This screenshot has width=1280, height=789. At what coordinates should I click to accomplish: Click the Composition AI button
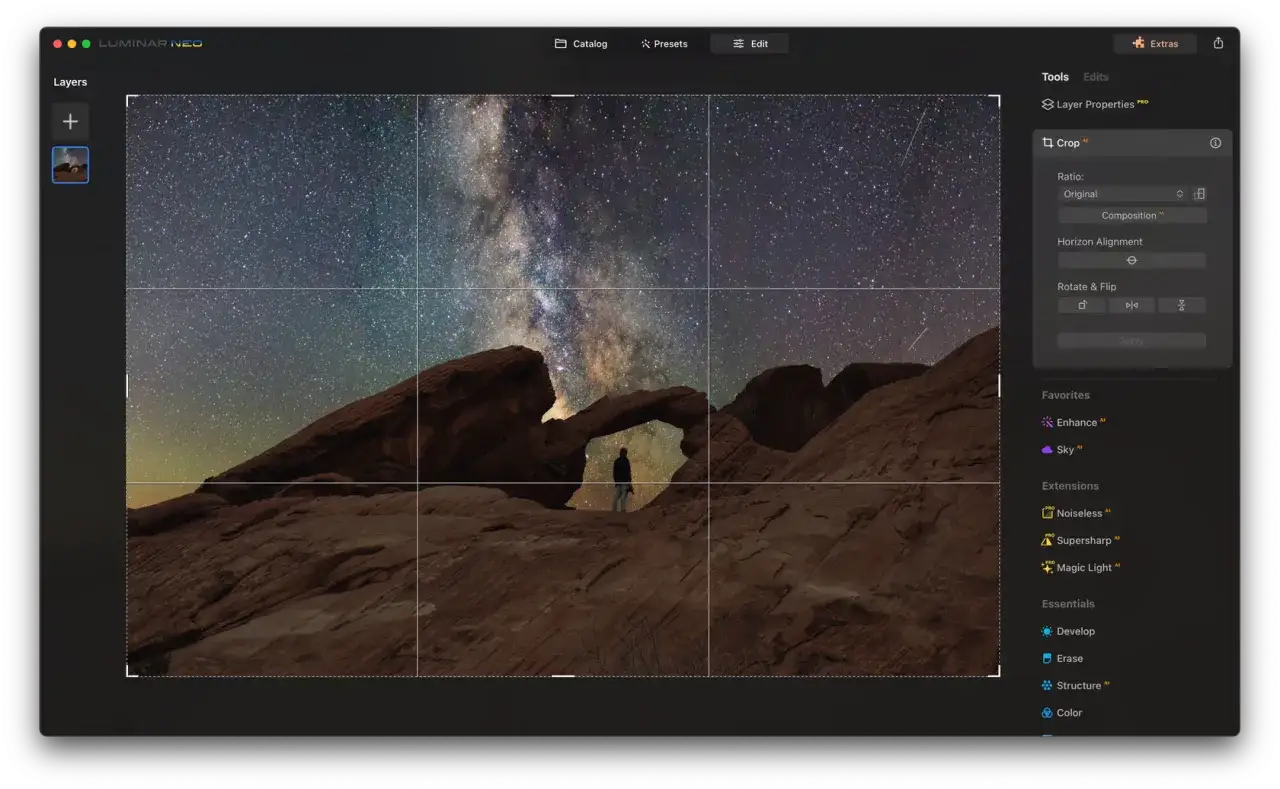point(1131,216)
